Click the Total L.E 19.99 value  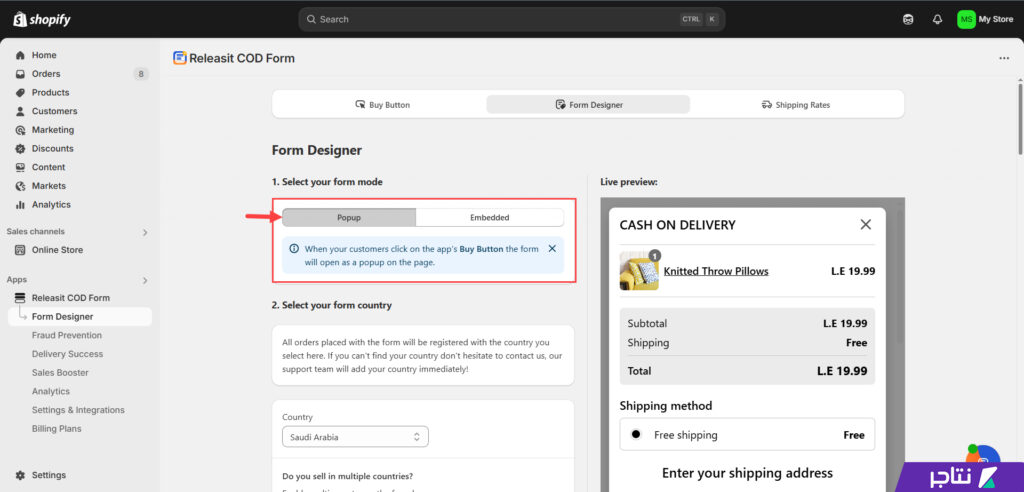pos(842,371)
